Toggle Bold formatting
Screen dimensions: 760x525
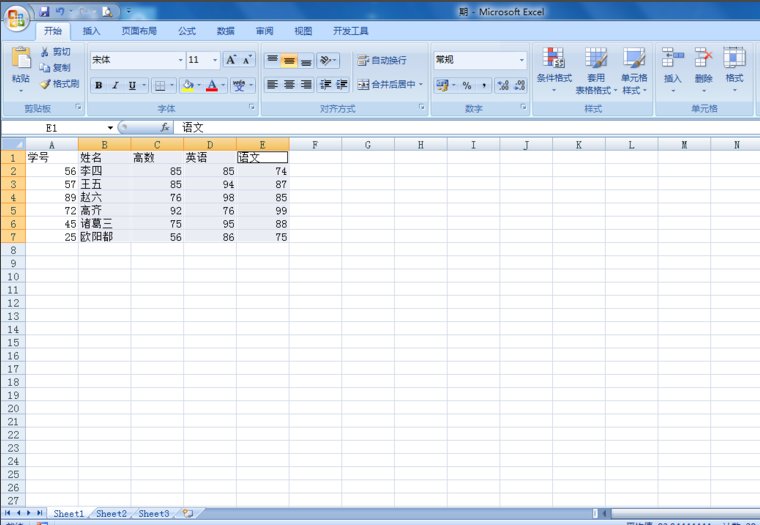click(98, 86)
